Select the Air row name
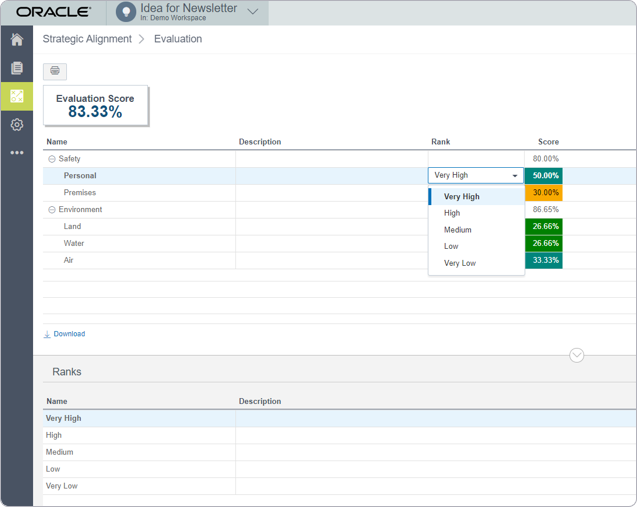This screenshot has height=507, width=637. coord(68,260)
